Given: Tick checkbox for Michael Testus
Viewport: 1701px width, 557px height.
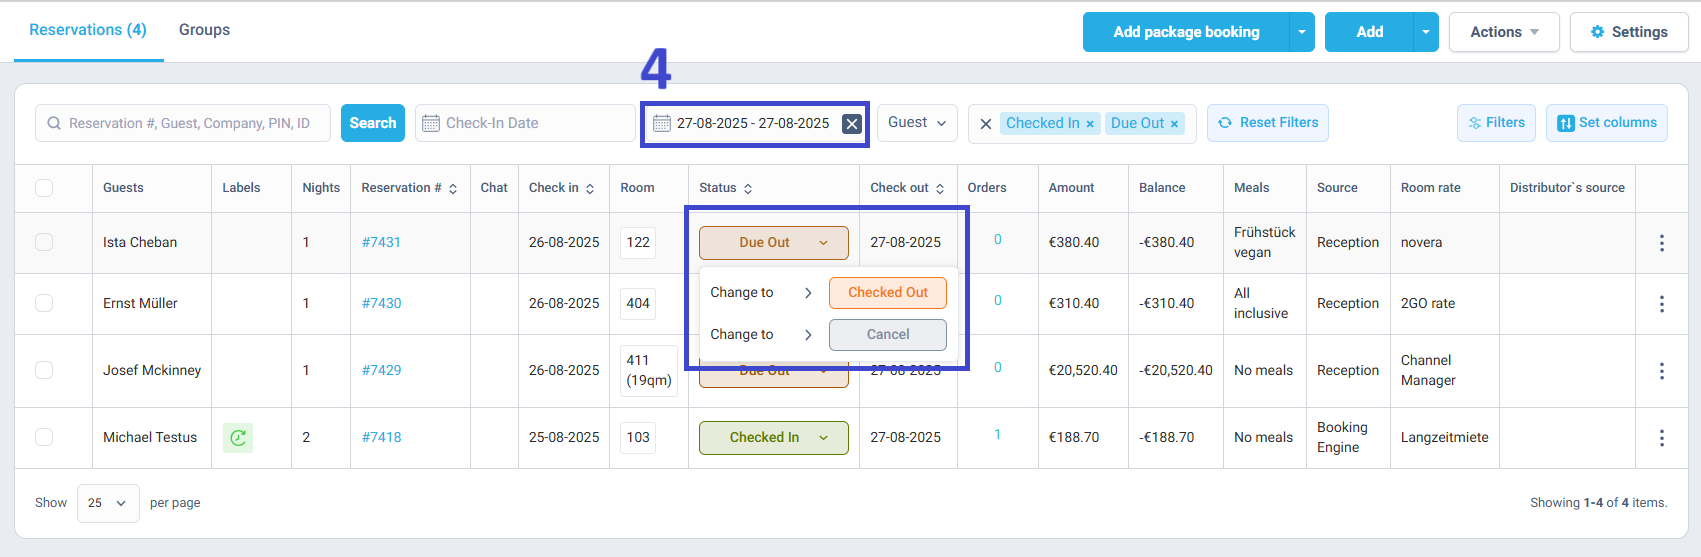Looking at the screenshot, I should click(44, 437).
